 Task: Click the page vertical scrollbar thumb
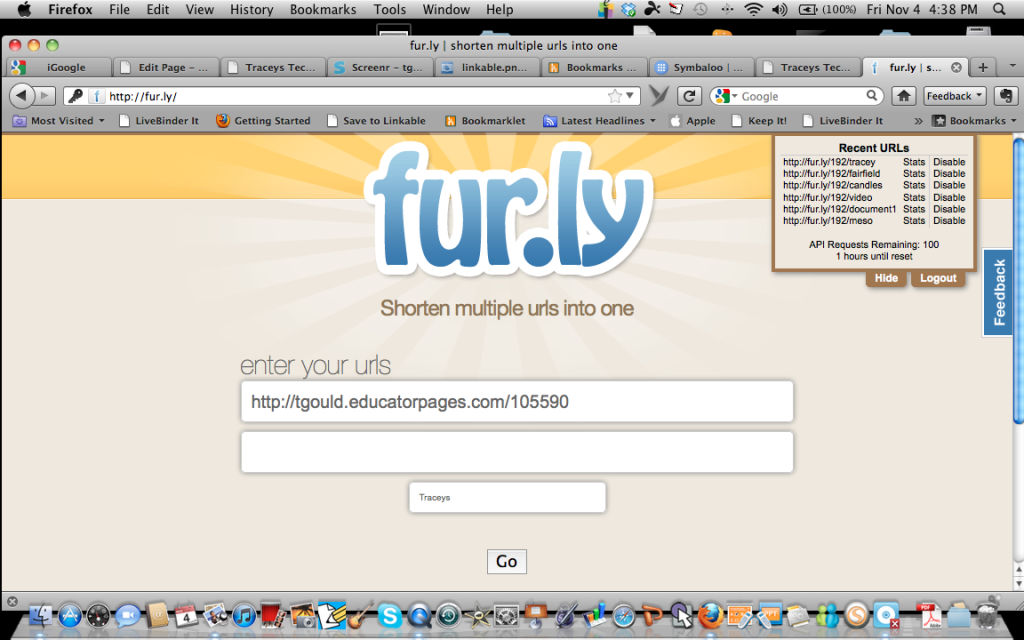coord(1018,281)
